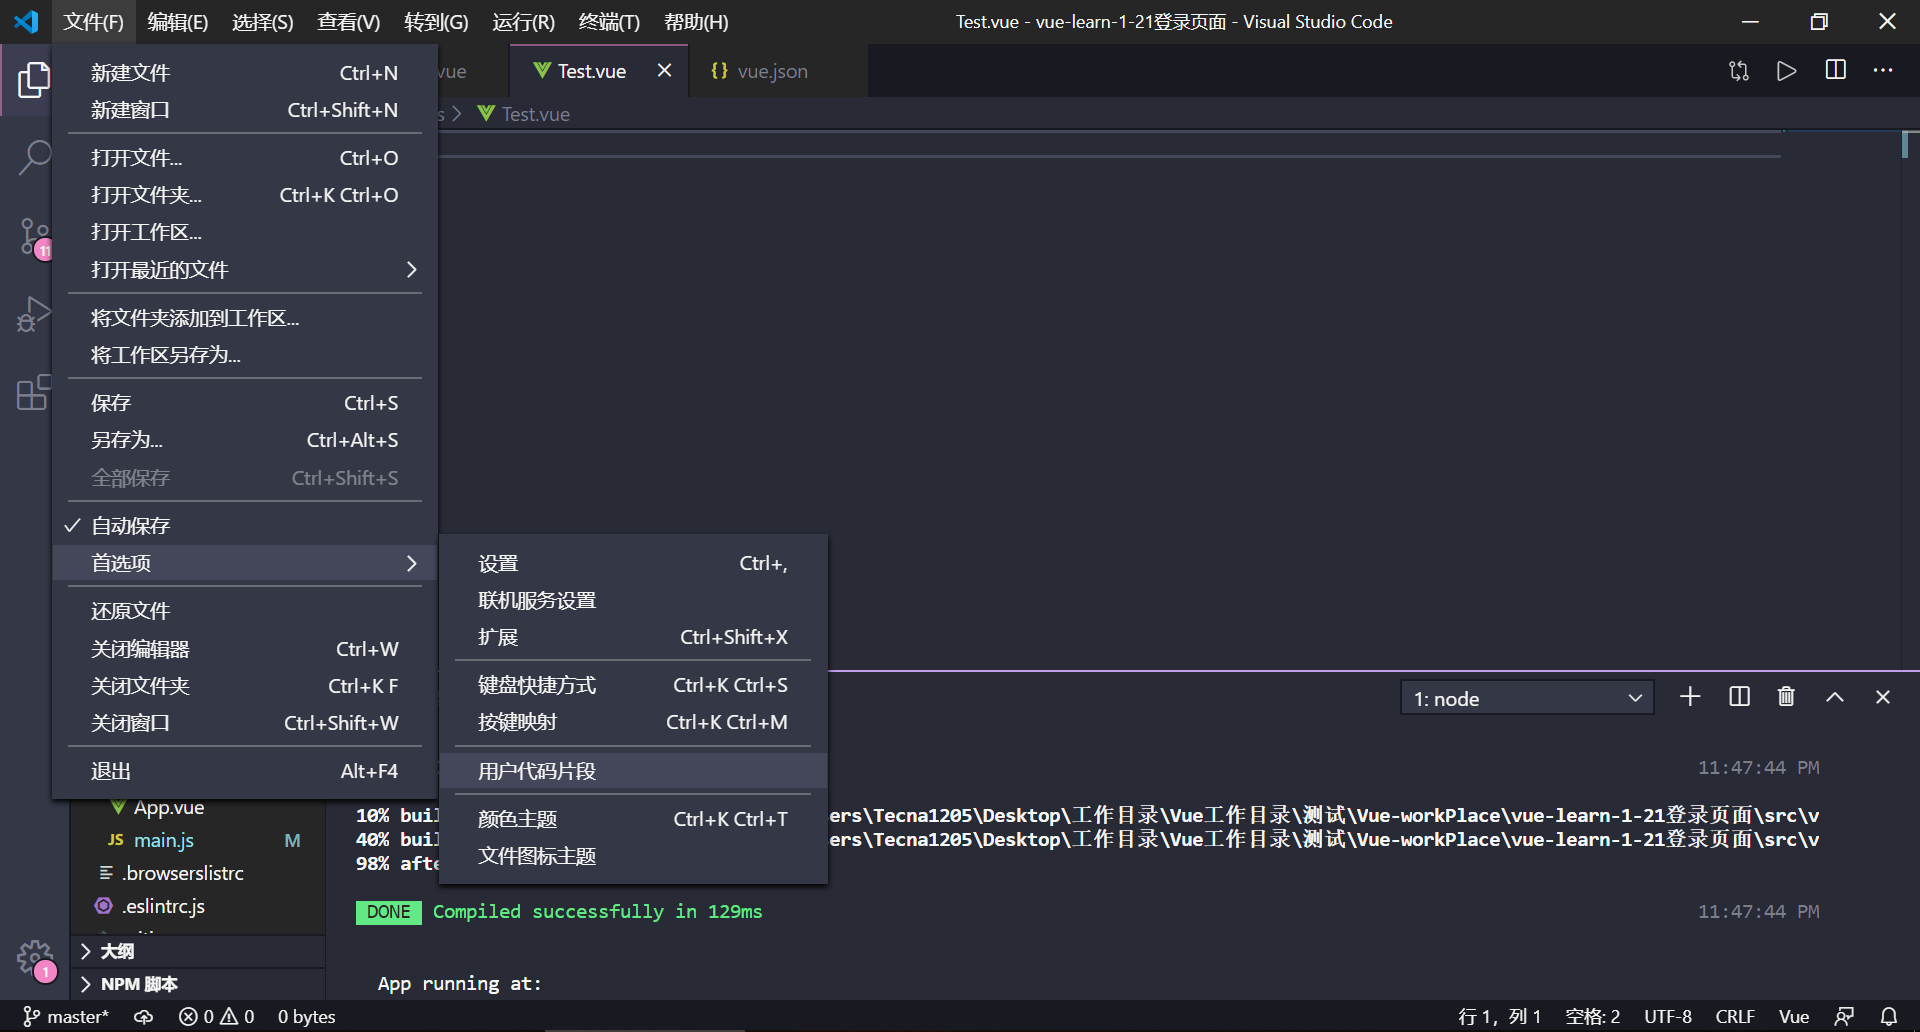Click the compare changes icon in editor toolbar
The image size is (1920, 1032).
click(x=1739, y=71)
